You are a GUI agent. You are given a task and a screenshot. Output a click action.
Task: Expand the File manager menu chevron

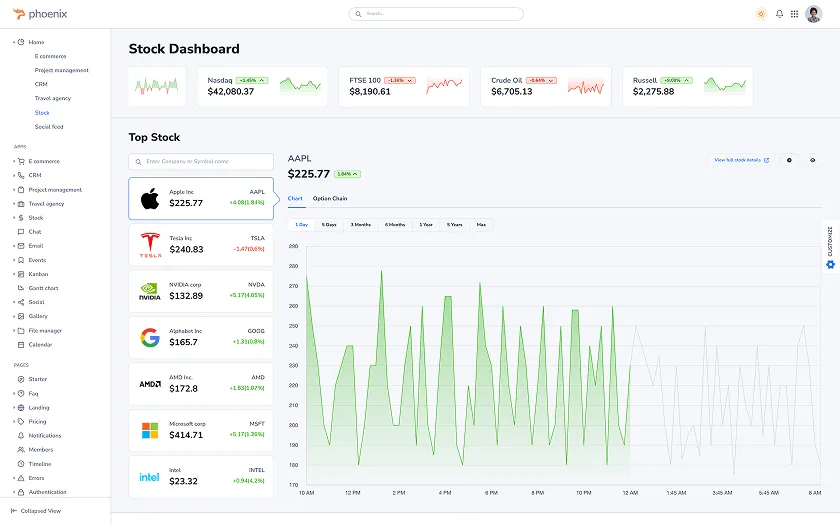pyautogui.click(x=14, y=331)
